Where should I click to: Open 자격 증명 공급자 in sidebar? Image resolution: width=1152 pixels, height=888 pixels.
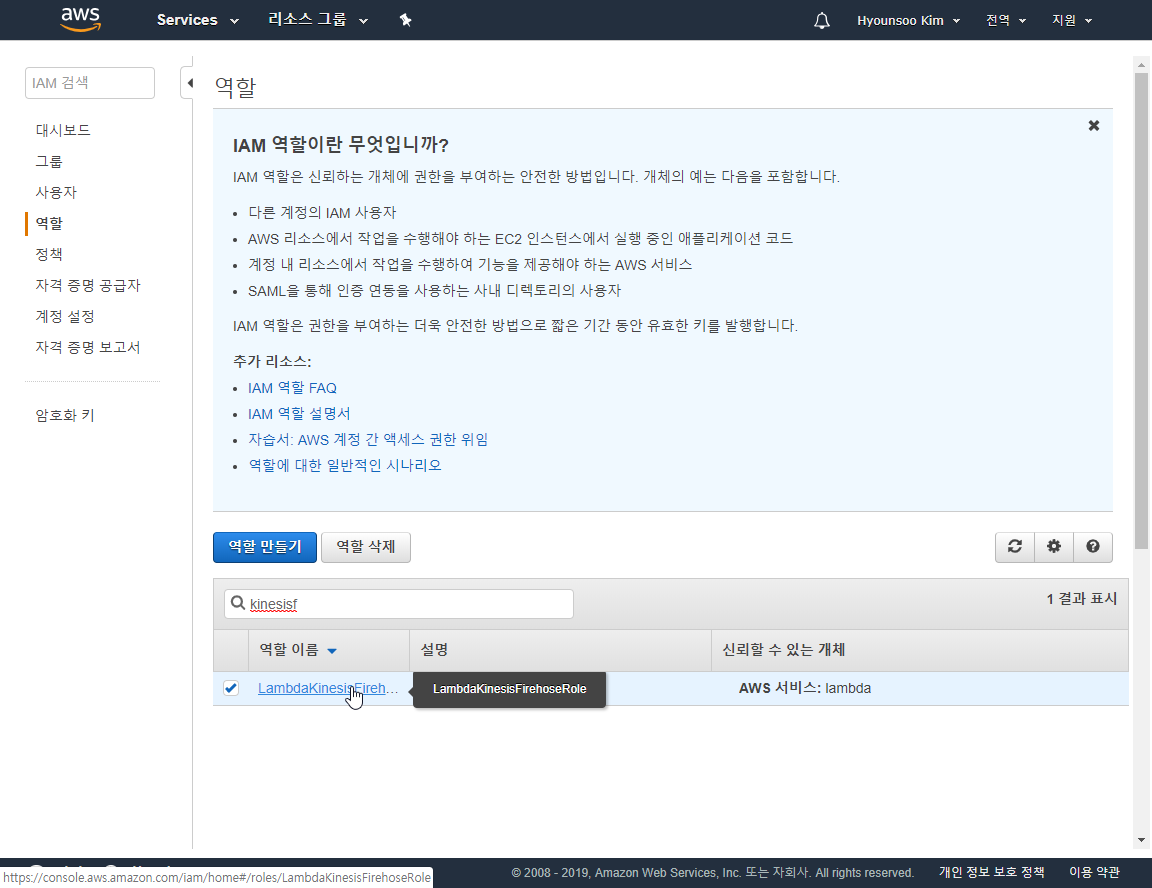(88, 285)
